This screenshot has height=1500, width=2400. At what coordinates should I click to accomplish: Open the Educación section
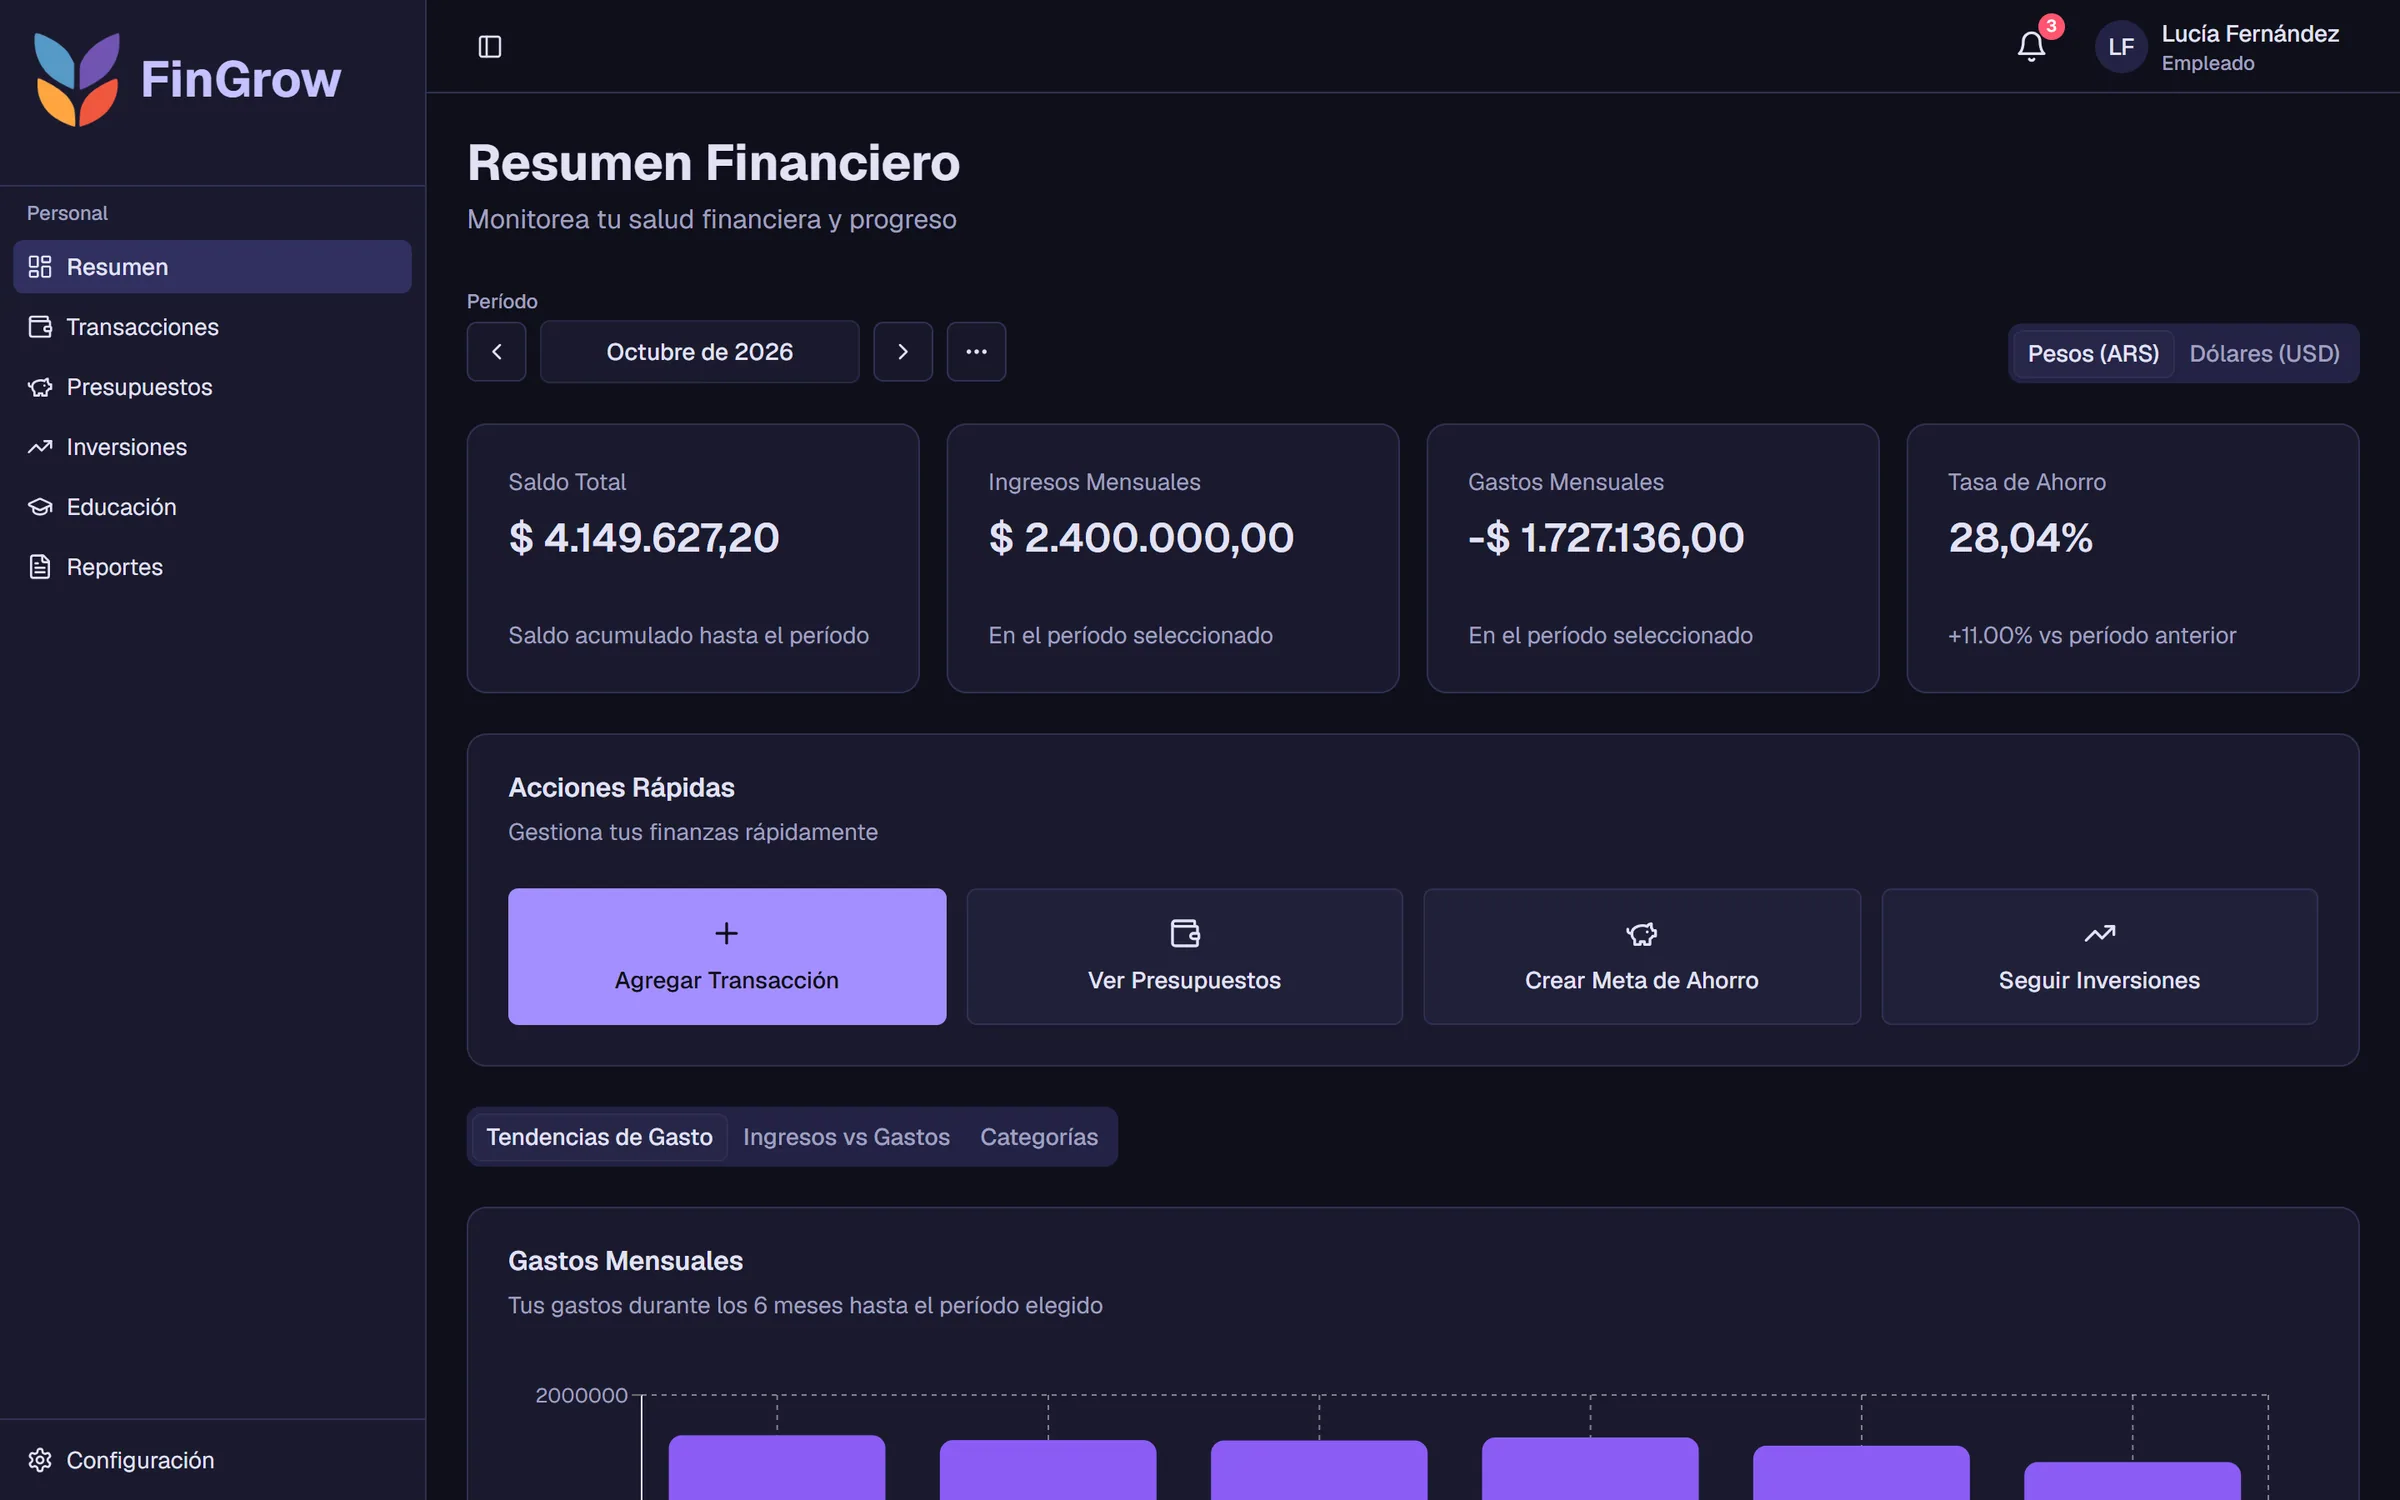(x=212, y=507)
